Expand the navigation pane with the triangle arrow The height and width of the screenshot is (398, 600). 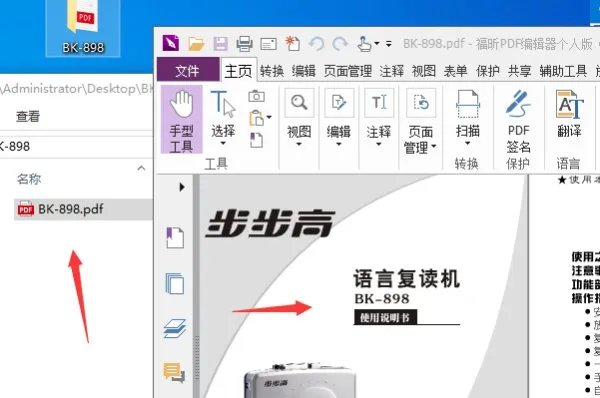click(182, 187)
